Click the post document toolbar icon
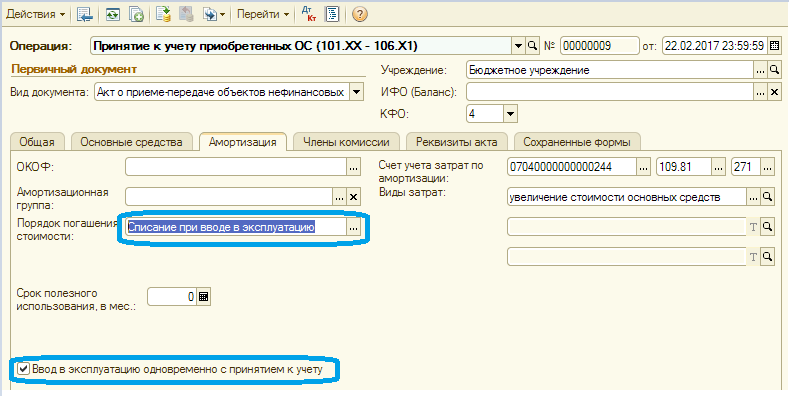The image size is (789, 396). 163,15
